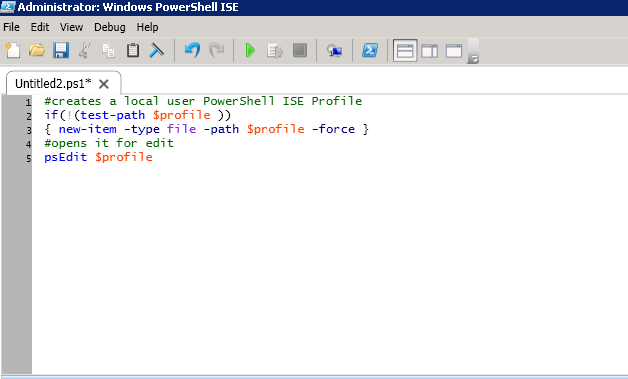Click the New script toolbar icon
Image resolution: width=628 pixels, height=379 pixels.
tap(12, 50)
